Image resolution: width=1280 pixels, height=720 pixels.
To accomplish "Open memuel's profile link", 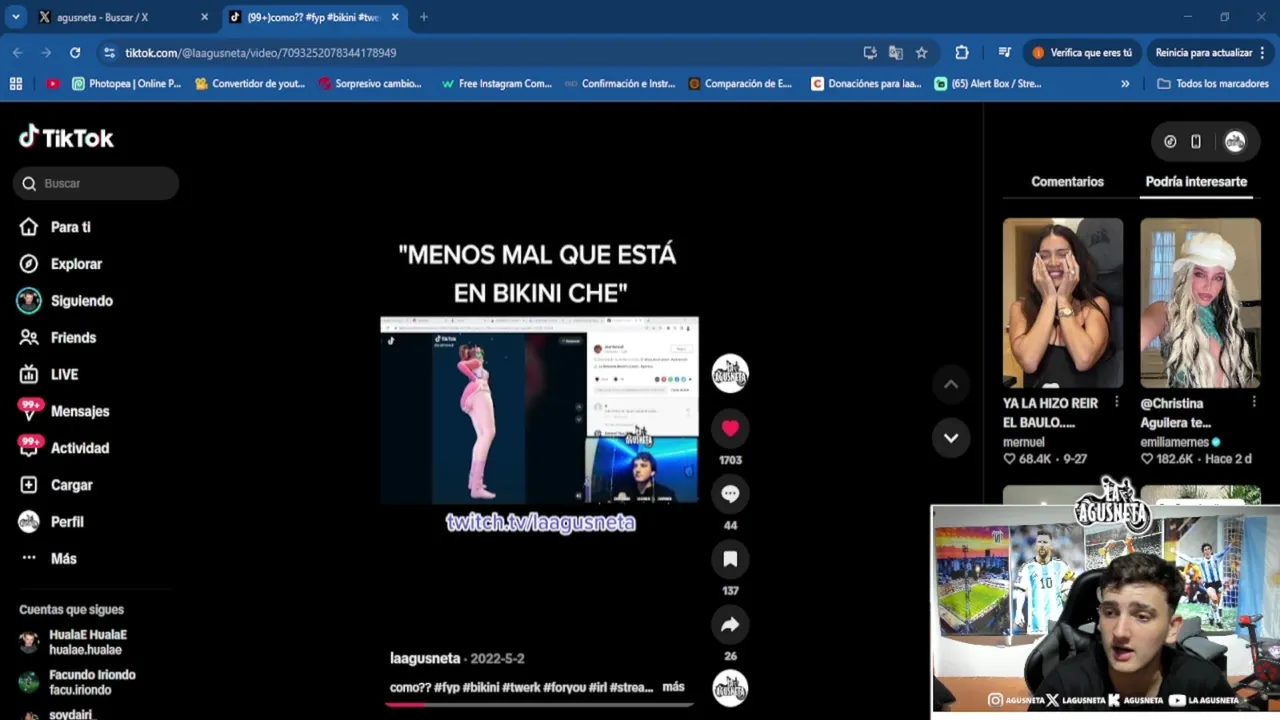I will 1024,442.
